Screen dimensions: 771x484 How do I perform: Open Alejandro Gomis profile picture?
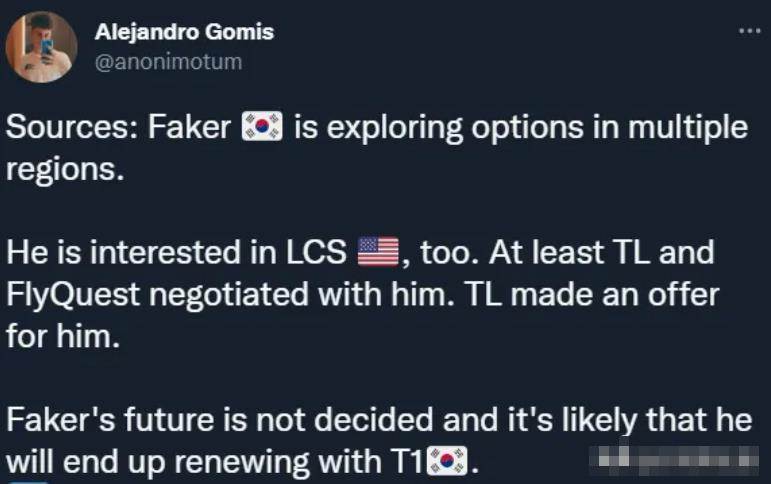(x=41, y=47)
